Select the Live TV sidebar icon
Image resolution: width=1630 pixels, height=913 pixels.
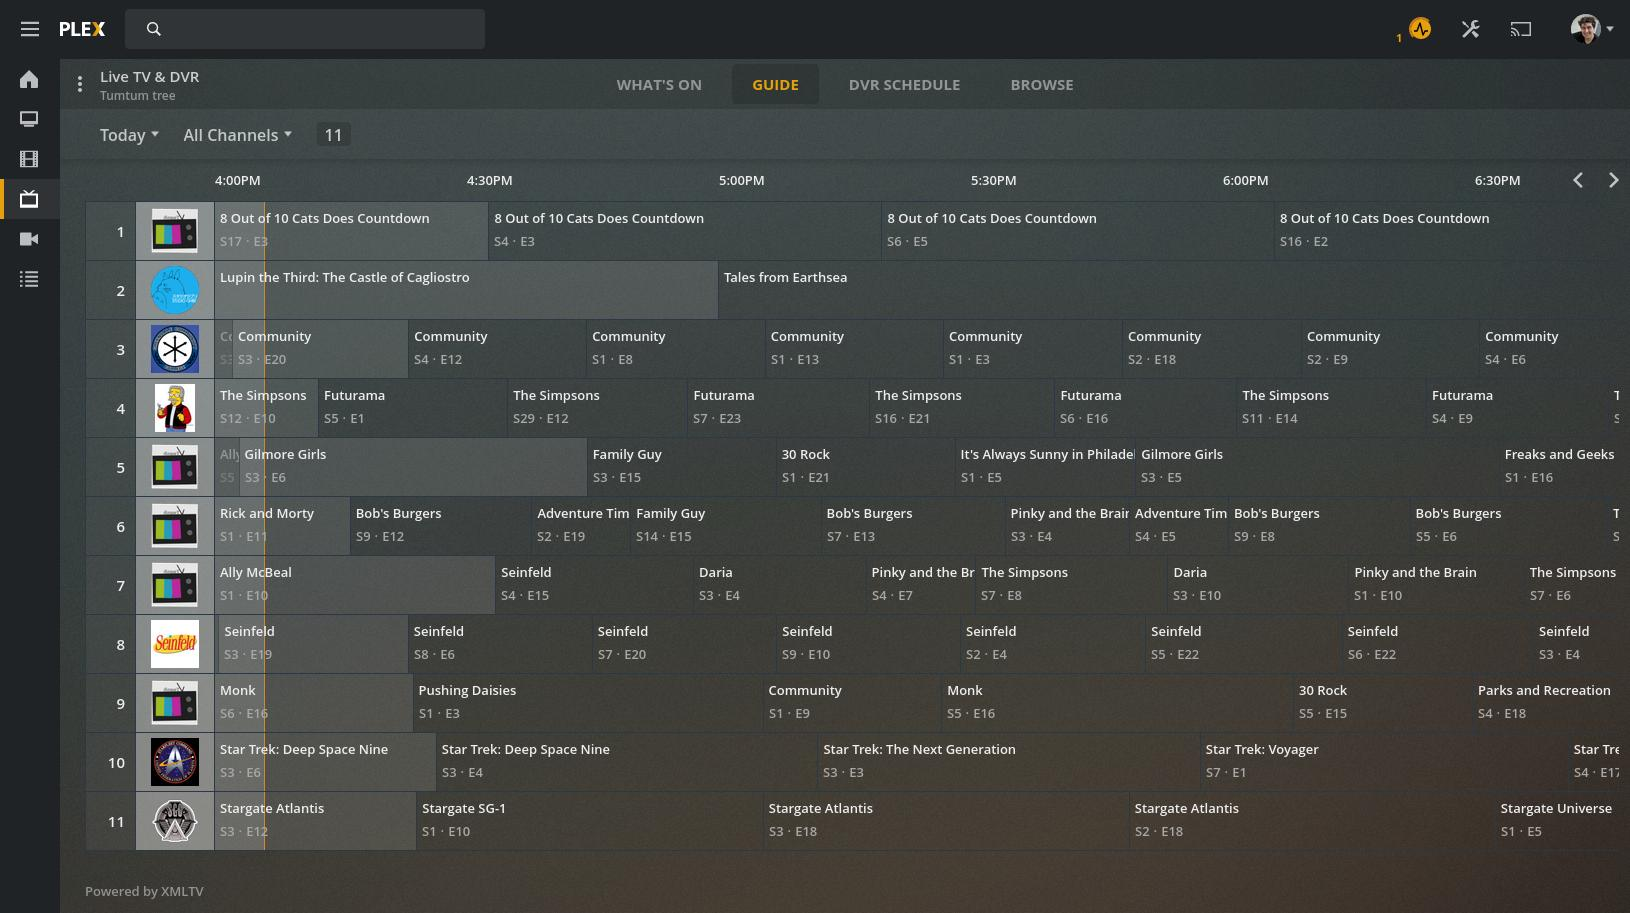point(29,199)
